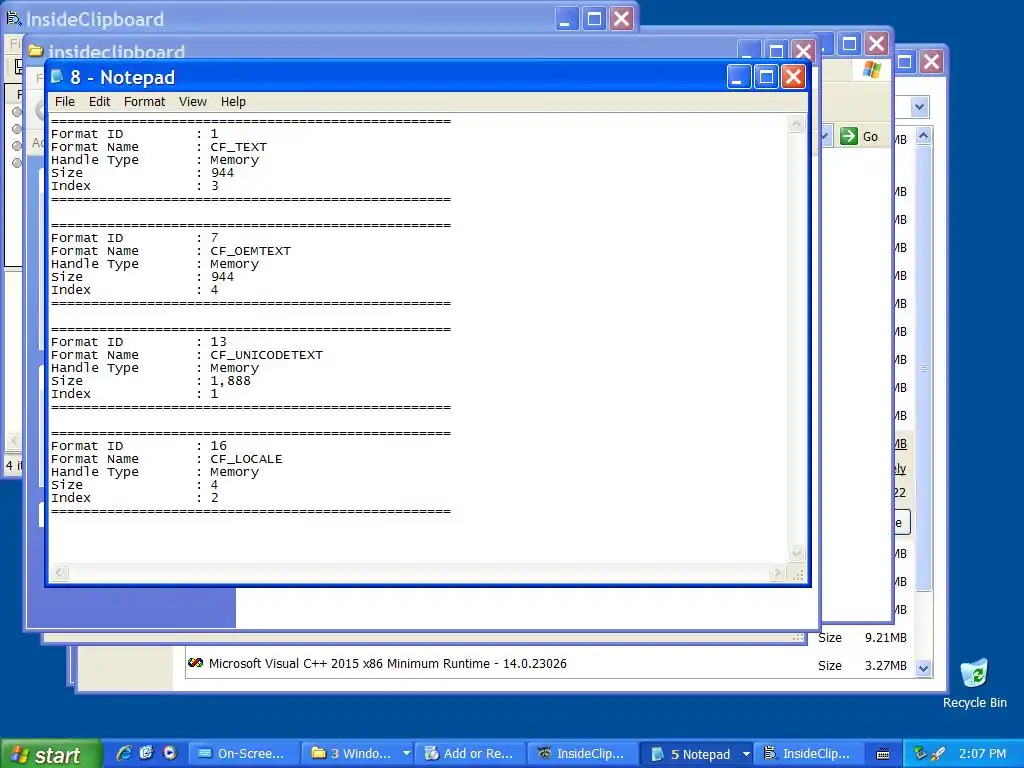This screenshot has height=768, width=1024.
Task: Maximize the Notepad window
Action: click(766, 77)
